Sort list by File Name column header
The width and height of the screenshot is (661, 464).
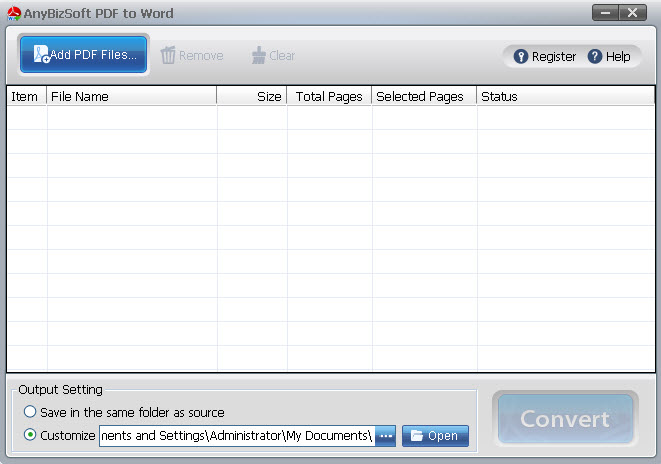point(130,96)
